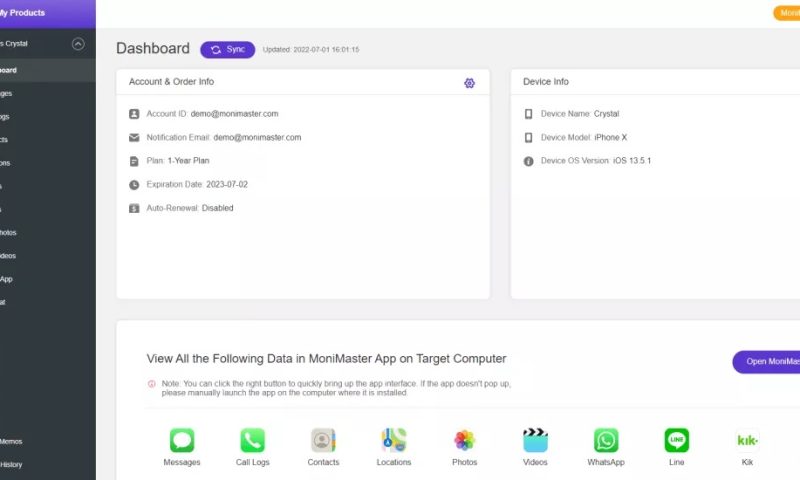This screenshot has width=800, height=480.
Task: Select Notification Email demo@monimaster.com text
Action: (x=257, y=137)
